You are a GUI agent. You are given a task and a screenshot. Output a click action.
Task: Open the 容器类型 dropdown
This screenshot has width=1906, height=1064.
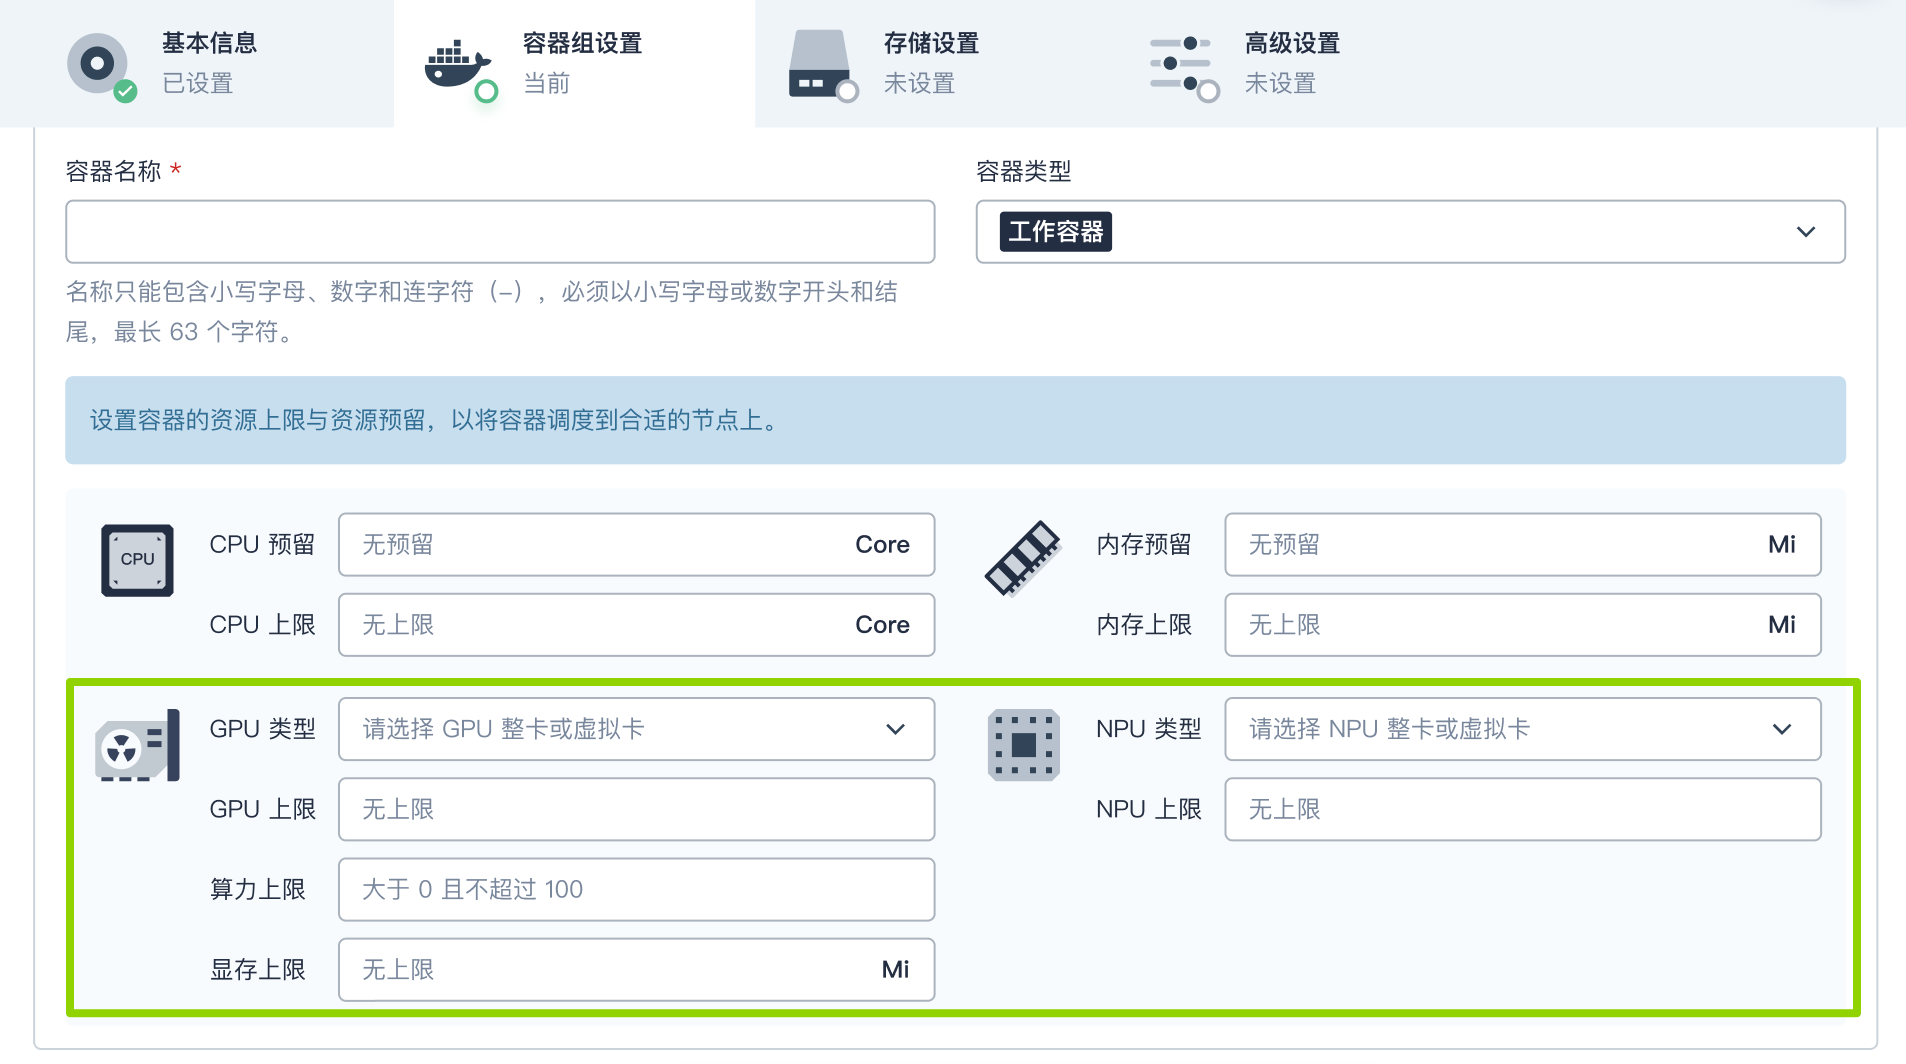pyautogui.click(x=1804, y=231)
